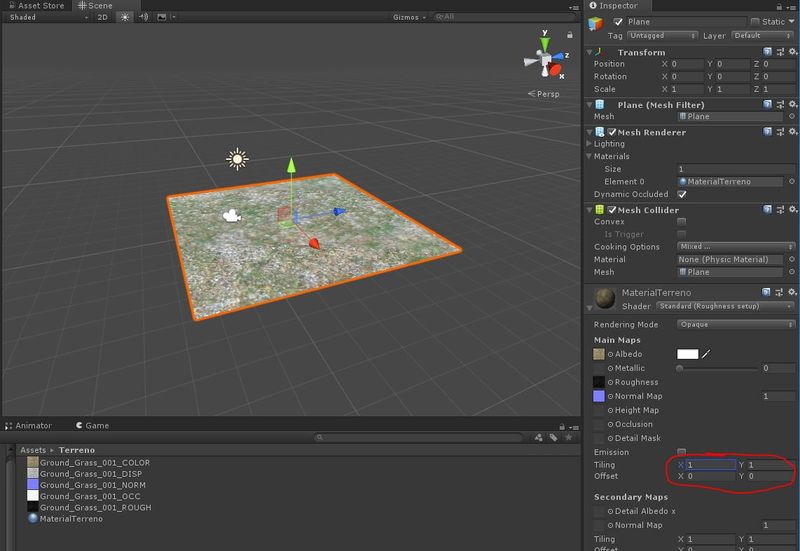Click the Albedo white color swatch
The height and width of the screenshot is (551, 800).
(687, 354)
